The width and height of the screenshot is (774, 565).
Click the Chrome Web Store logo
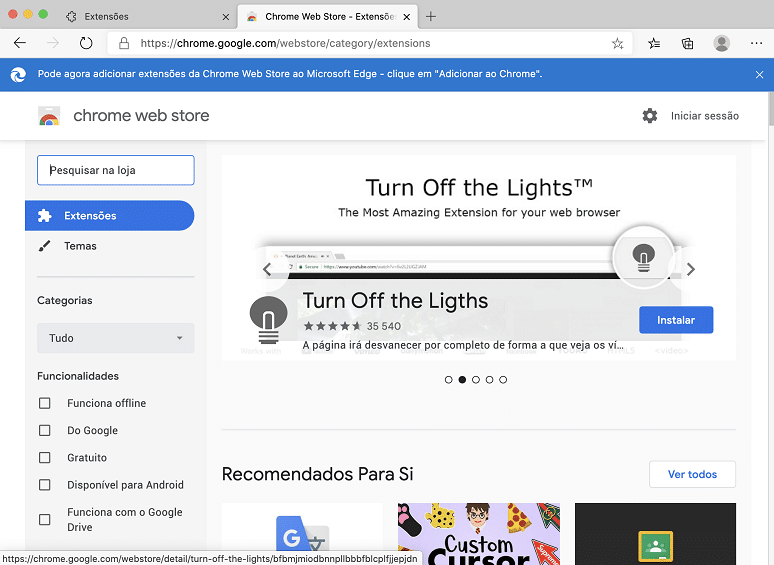tap(49, 116)
